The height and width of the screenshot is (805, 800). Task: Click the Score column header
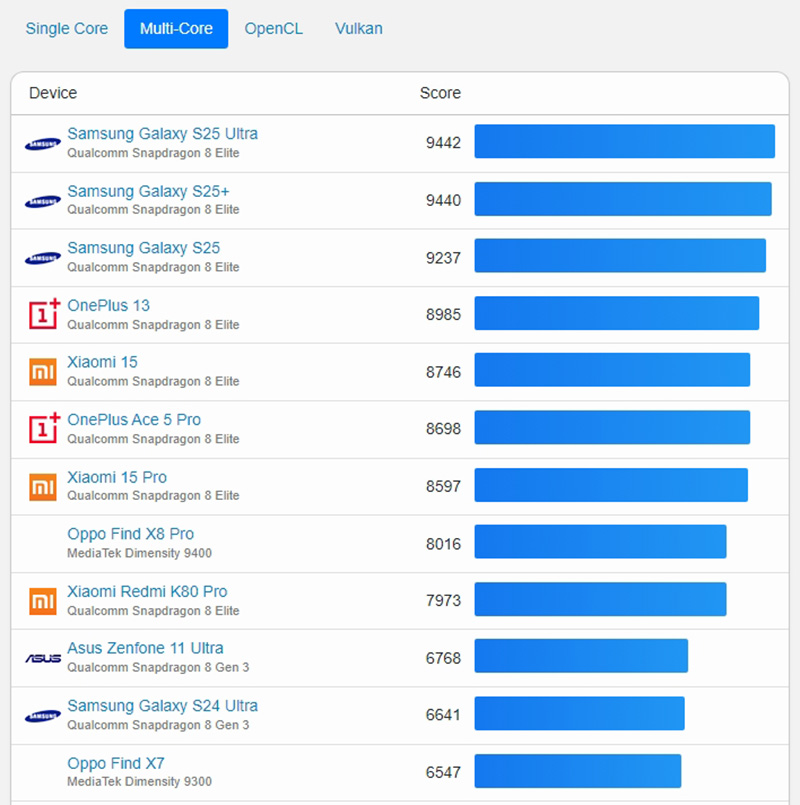coord(440,93)
